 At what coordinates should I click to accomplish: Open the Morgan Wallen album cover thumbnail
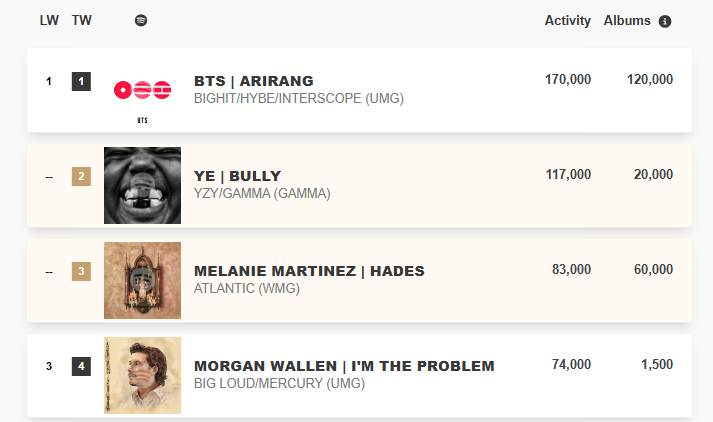tap(142, 375)
